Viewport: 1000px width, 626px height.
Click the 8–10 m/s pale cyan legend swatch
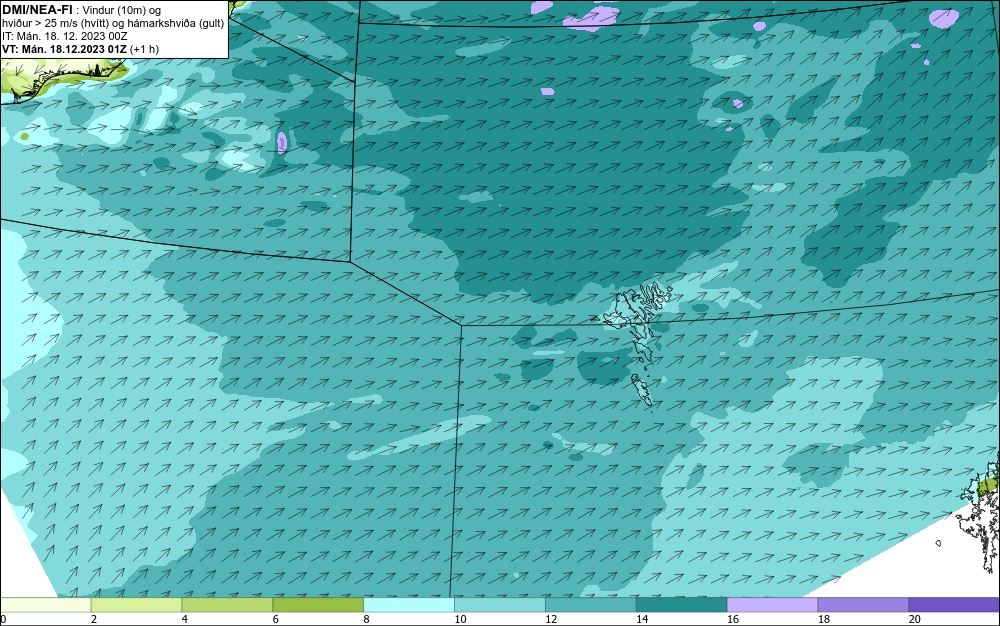pos(409,604)
